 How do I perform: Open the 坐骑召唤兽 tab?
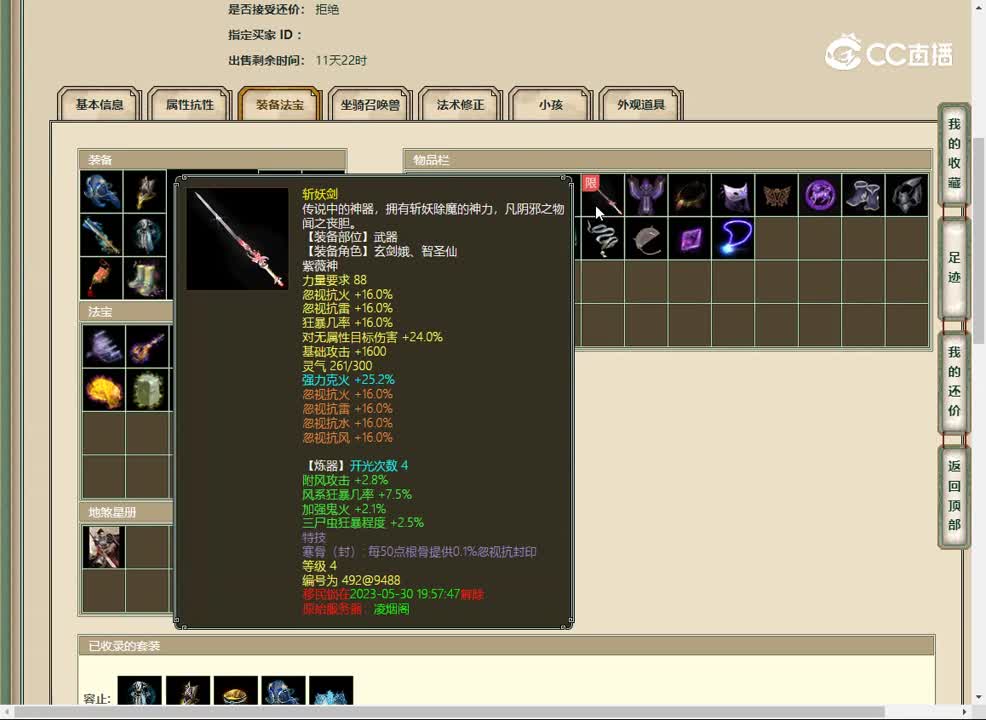(369, 103)
